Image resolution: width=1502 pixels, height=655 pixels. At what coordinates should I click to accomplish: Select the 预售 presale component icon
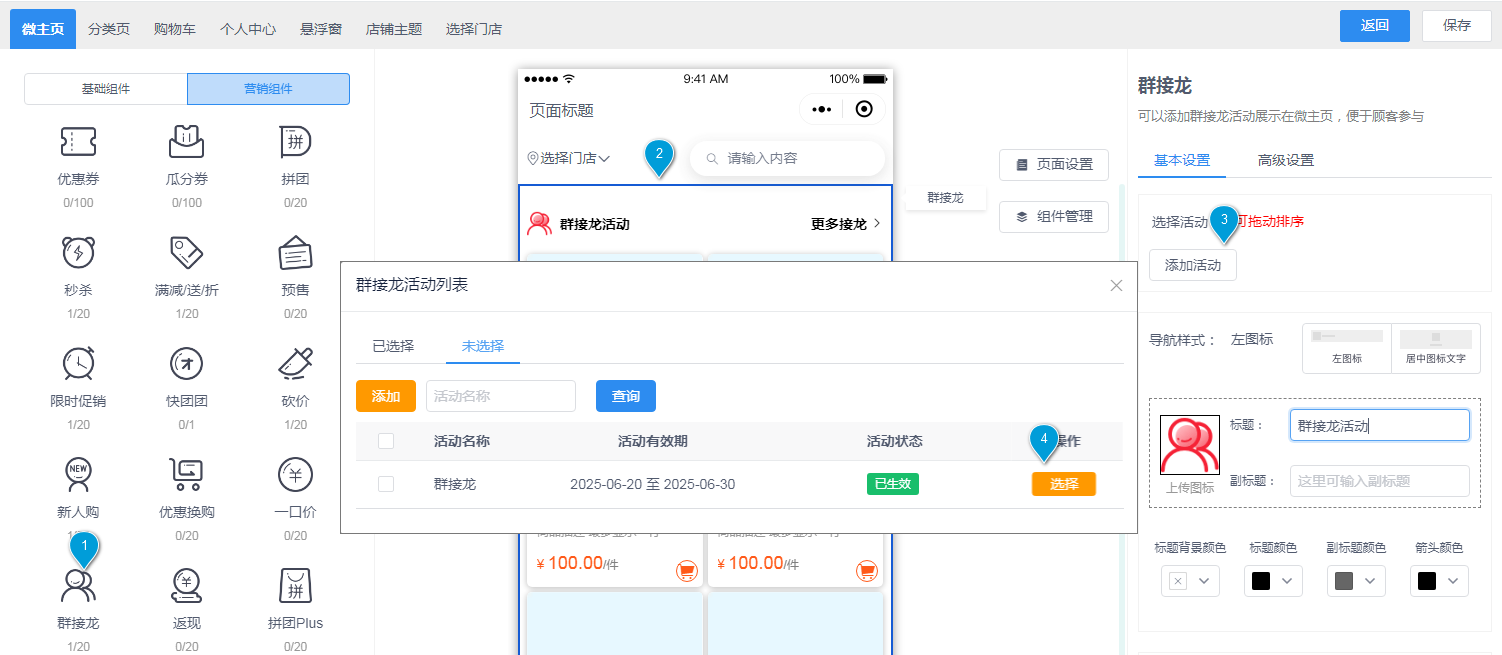[296, 253]
